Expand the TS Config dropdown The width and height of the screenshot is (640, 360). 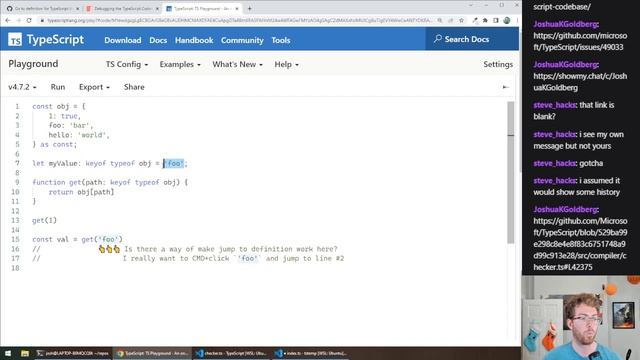click(x=127, y=64)
